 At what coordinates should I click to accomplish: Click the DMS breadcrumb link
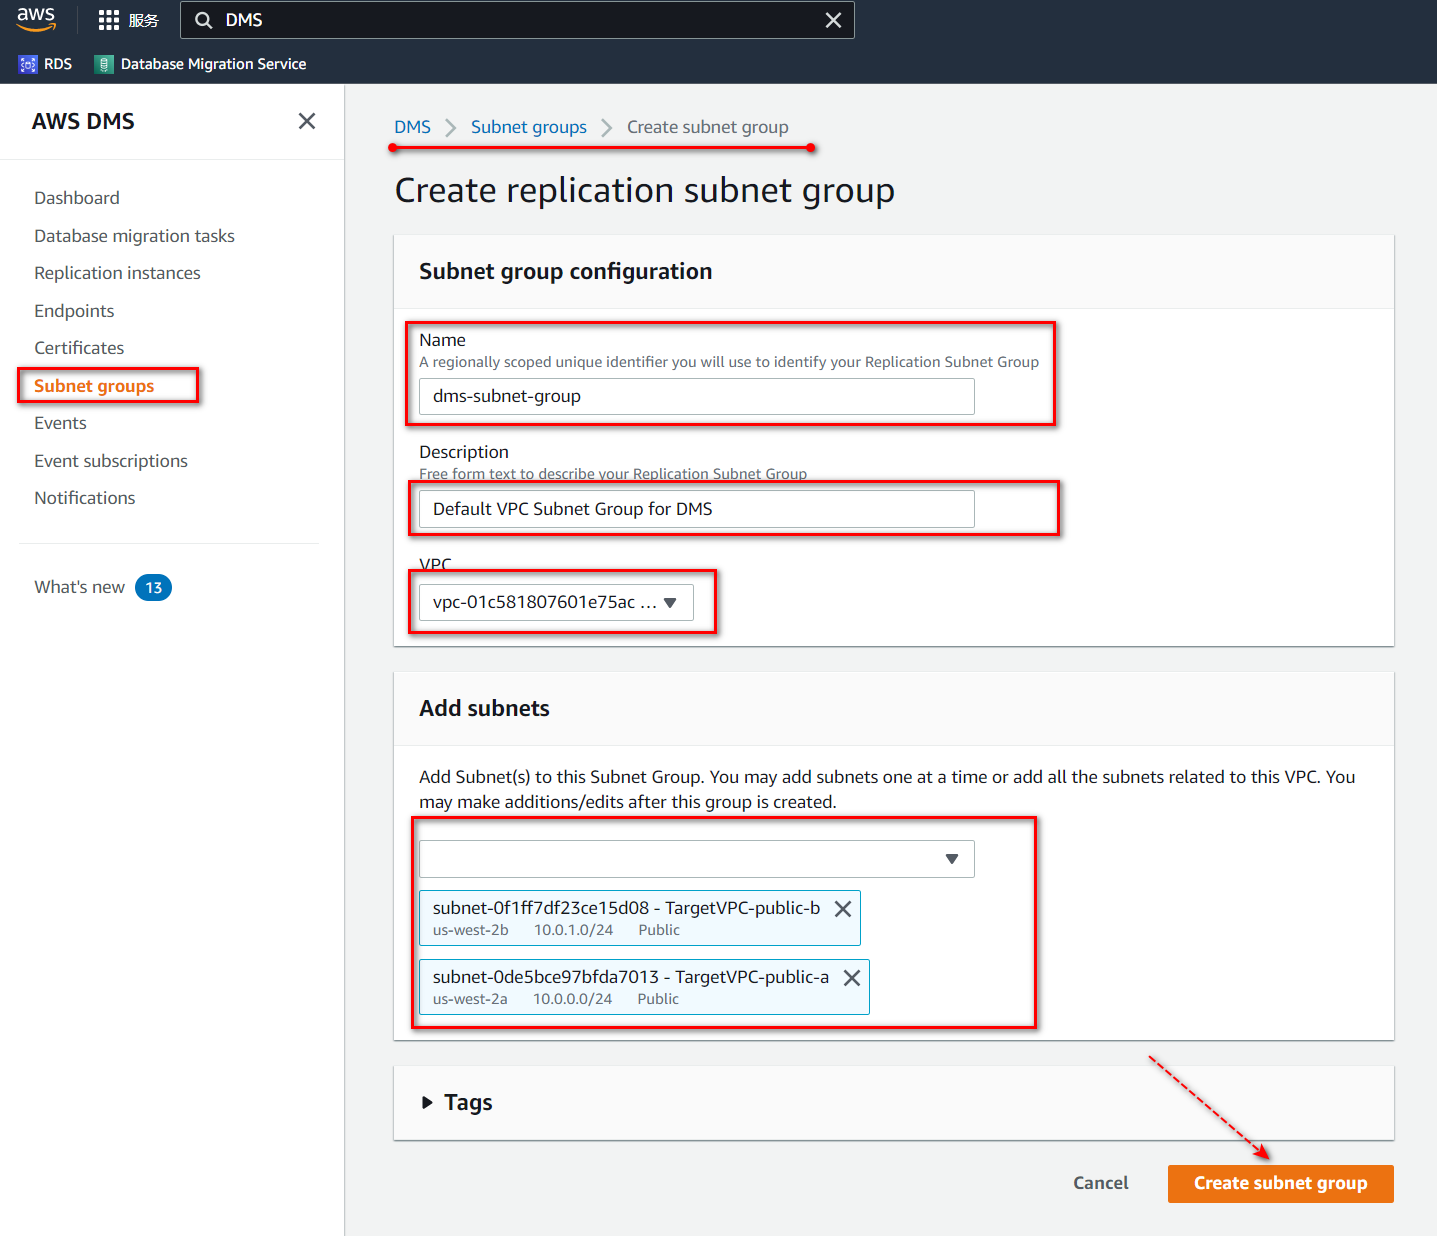pyautogui.click(x=412, y=127)
